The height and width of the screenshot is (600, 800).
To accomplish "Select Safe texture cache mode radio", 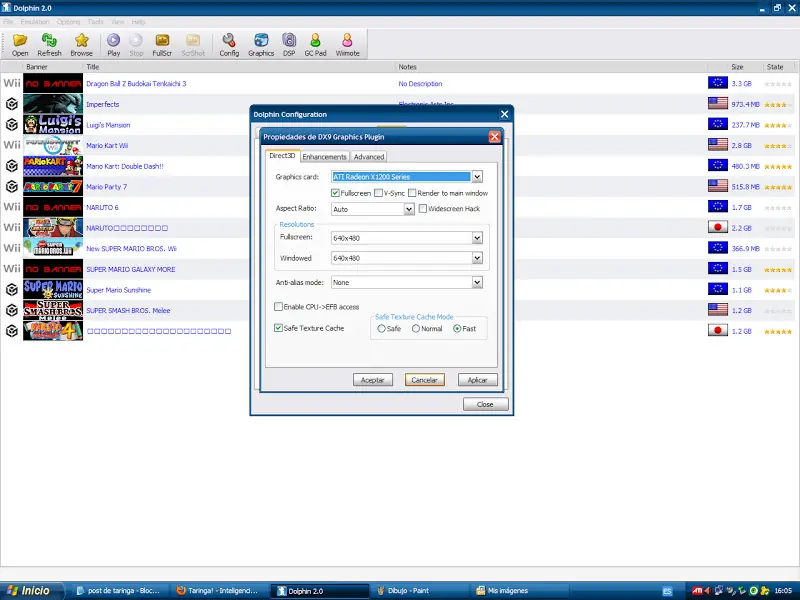I will pos(381,329).
